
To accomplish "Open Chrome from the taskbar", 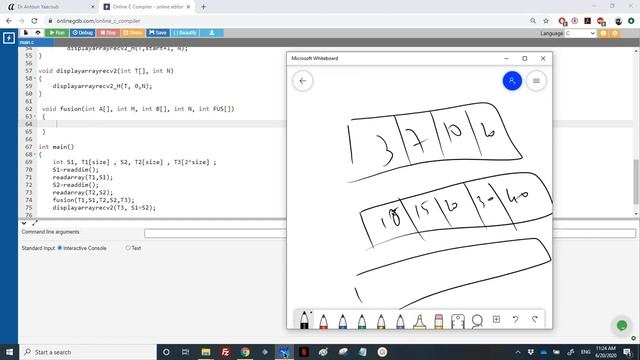I will tap(245, 352).
